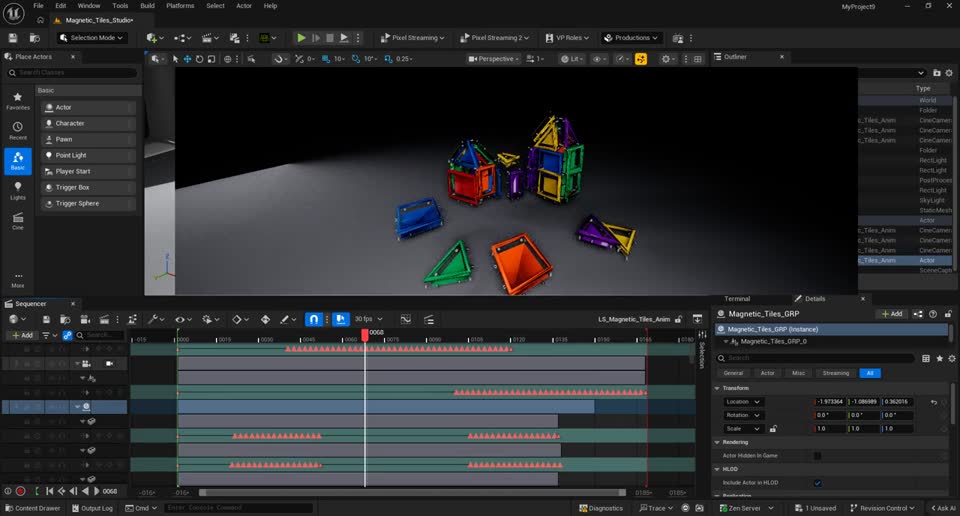The image size is (960, 516).
Task: Open Outliner settings gear icon
Action: [950, 73]
